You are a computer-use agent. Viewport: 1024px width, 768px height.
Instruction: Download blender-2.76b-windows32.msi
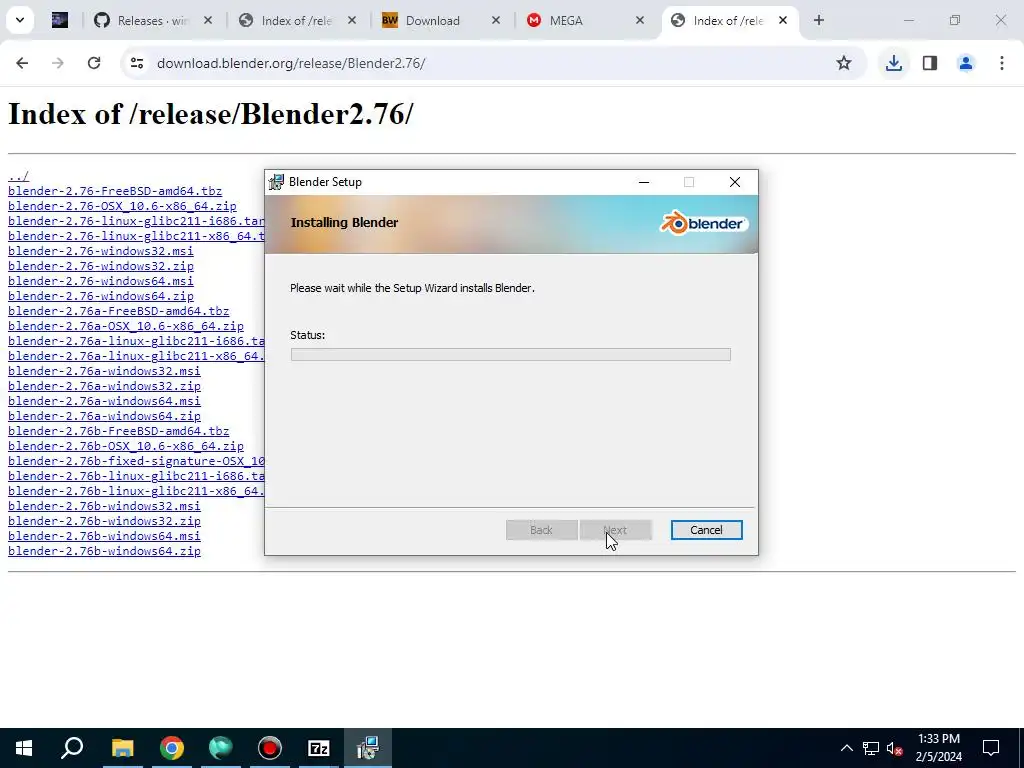(104, 506)
